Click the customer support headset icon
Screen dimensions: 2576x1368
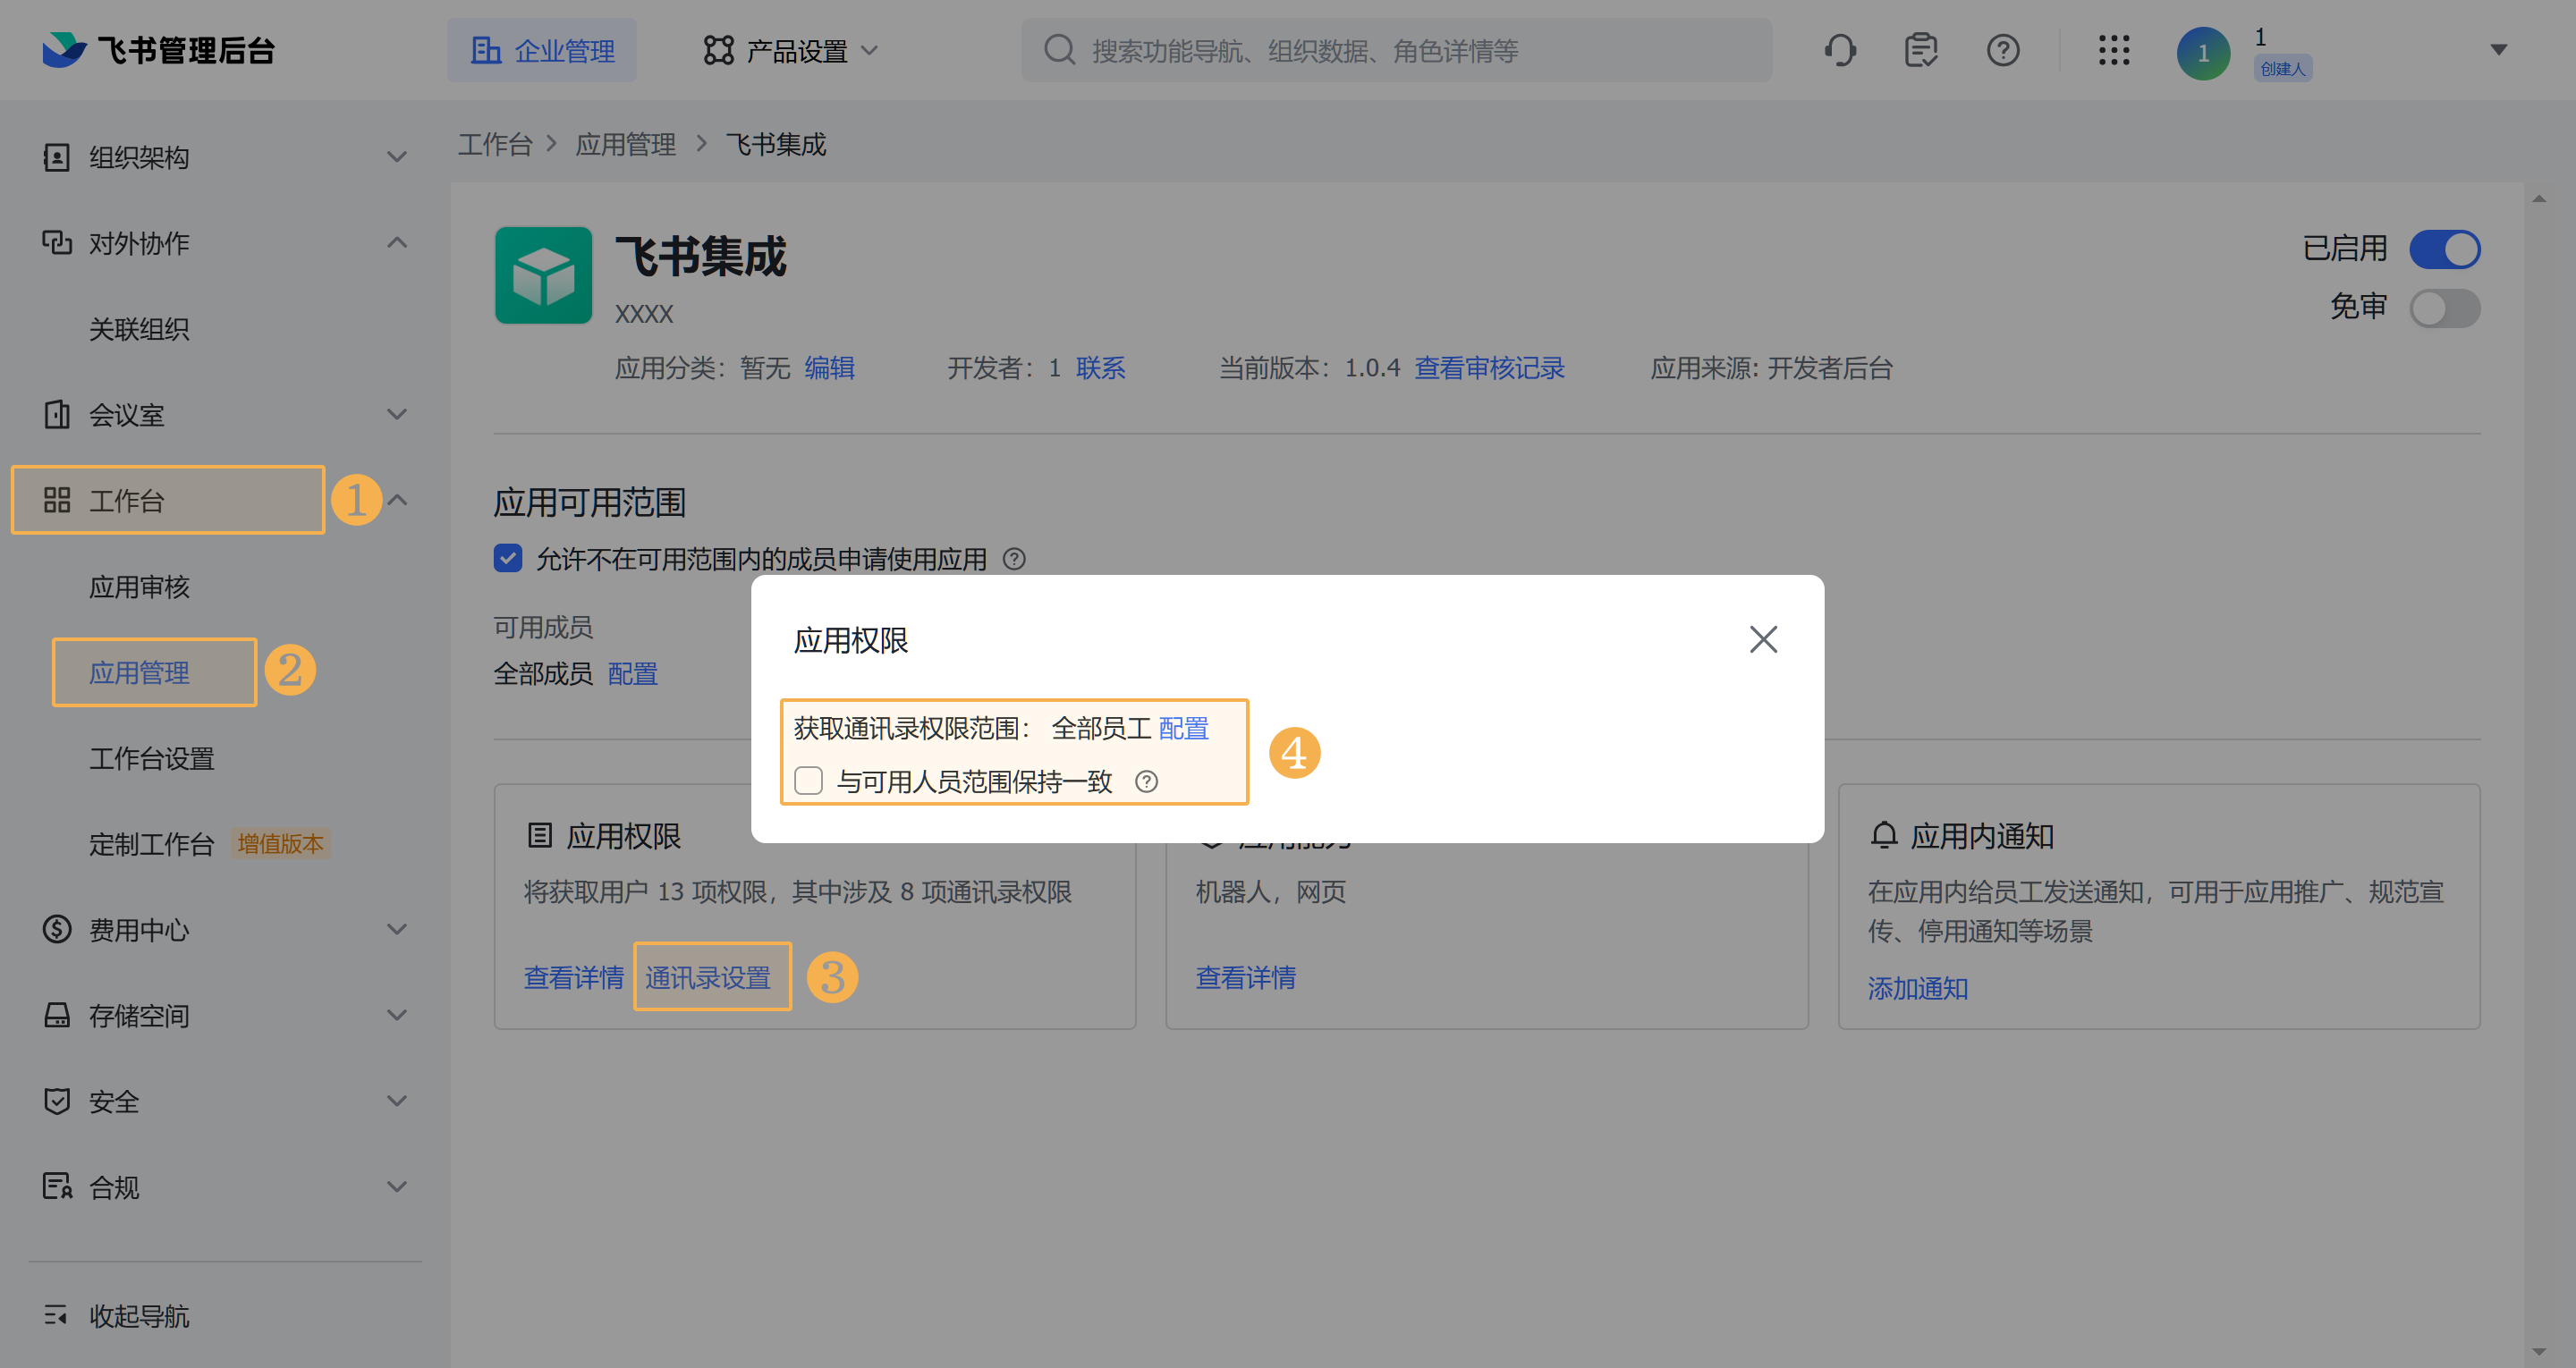[1839, 50]
